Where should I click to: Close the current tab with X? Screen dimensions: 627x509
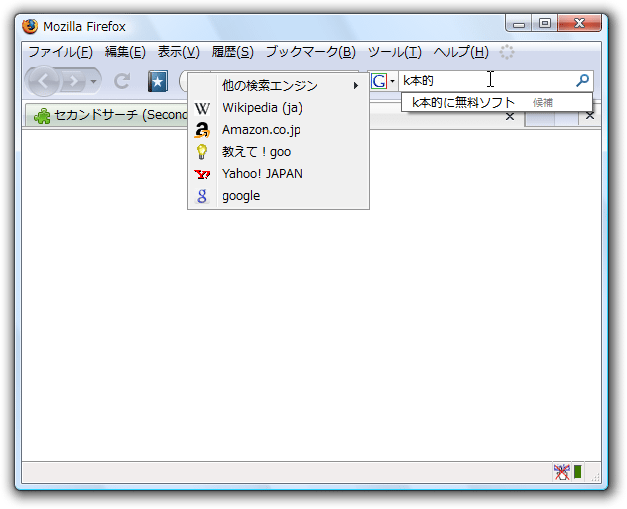(510, 117)
